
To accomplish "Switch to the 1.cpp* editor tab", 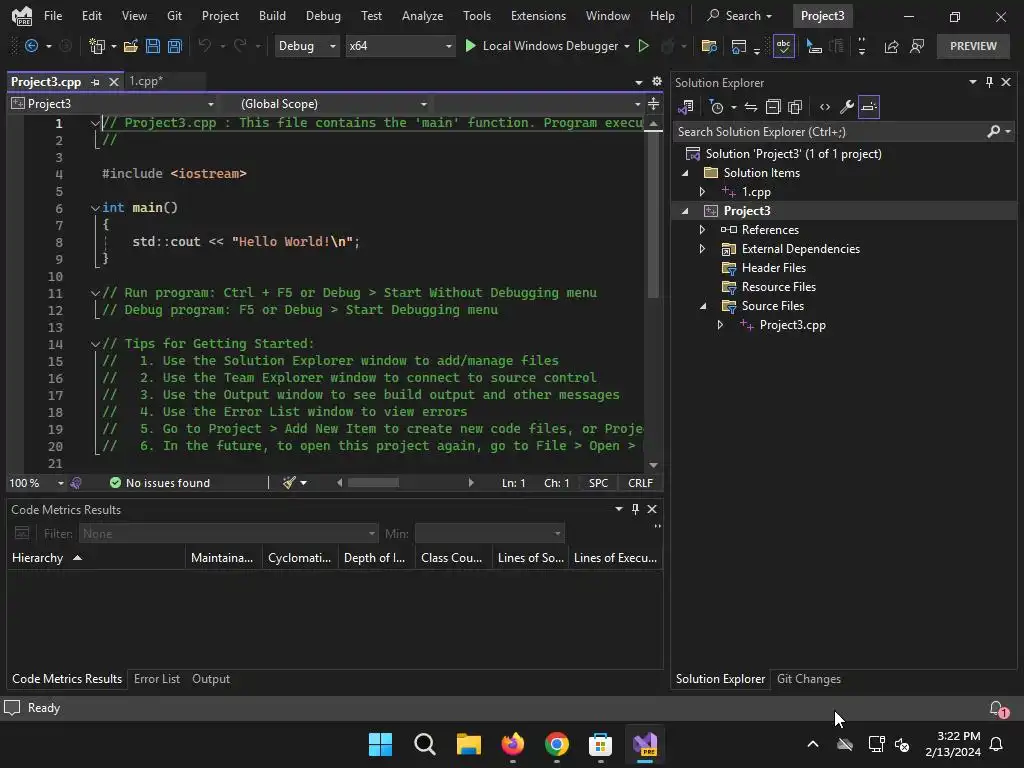I will (146, 82).
